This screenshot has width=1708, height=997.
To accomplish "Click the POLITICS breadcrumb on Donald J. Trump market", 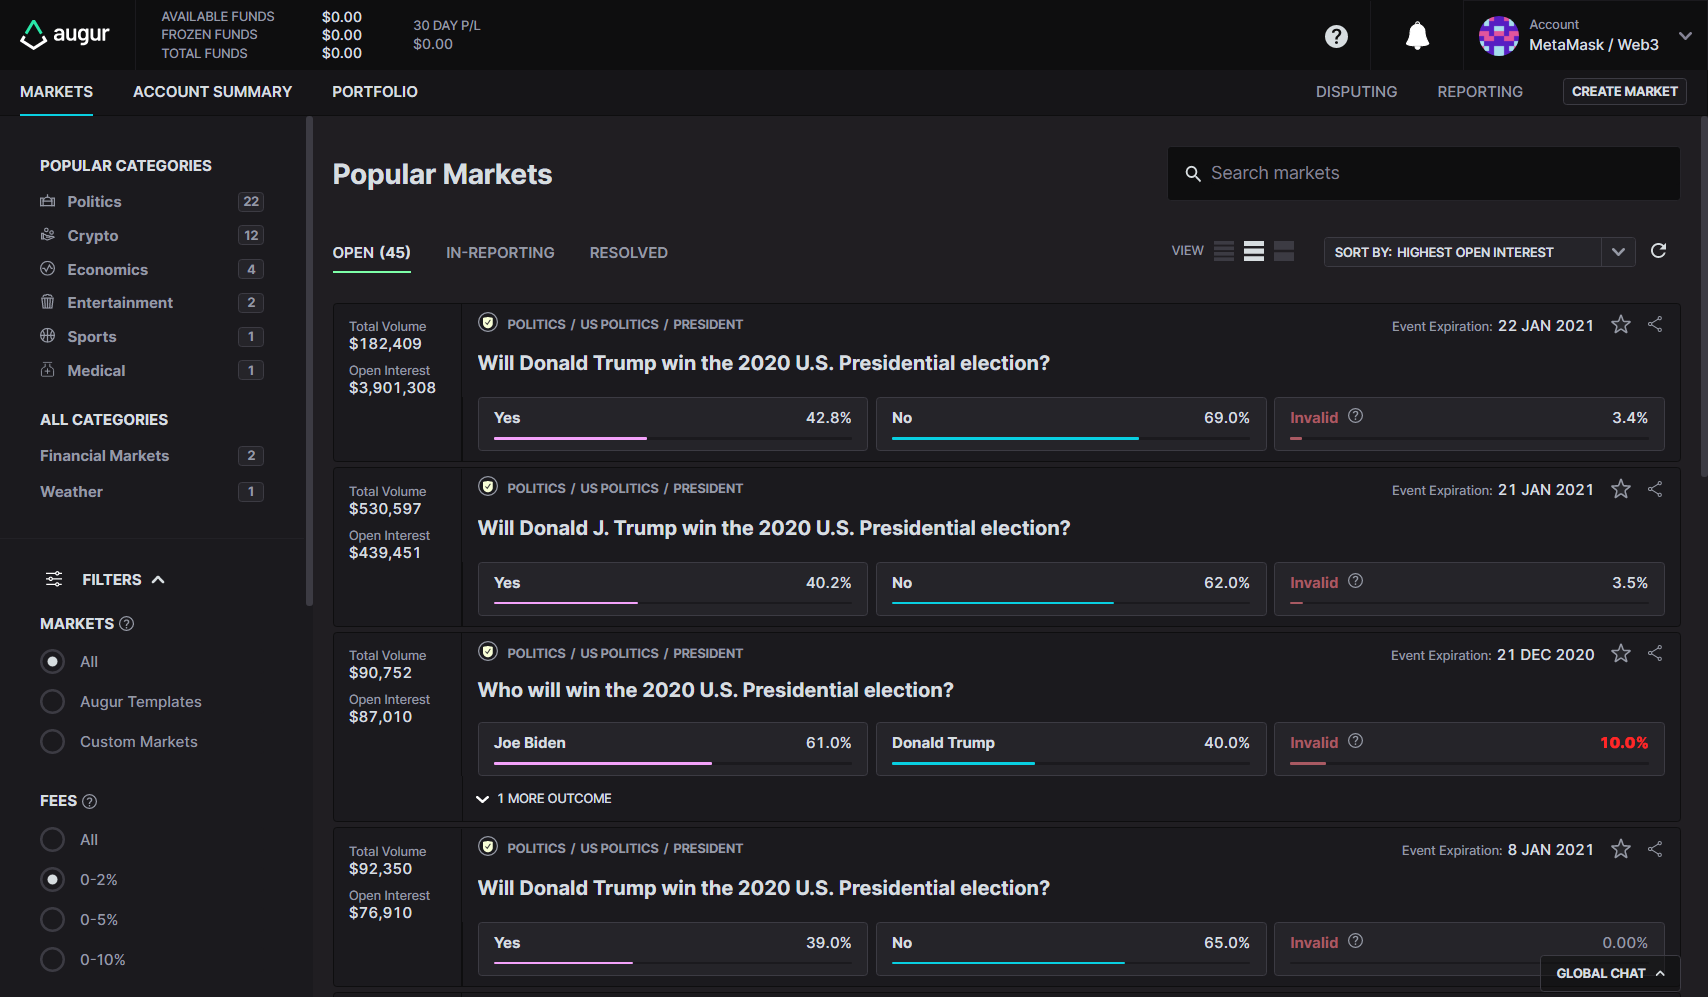I will coord(536,489).
